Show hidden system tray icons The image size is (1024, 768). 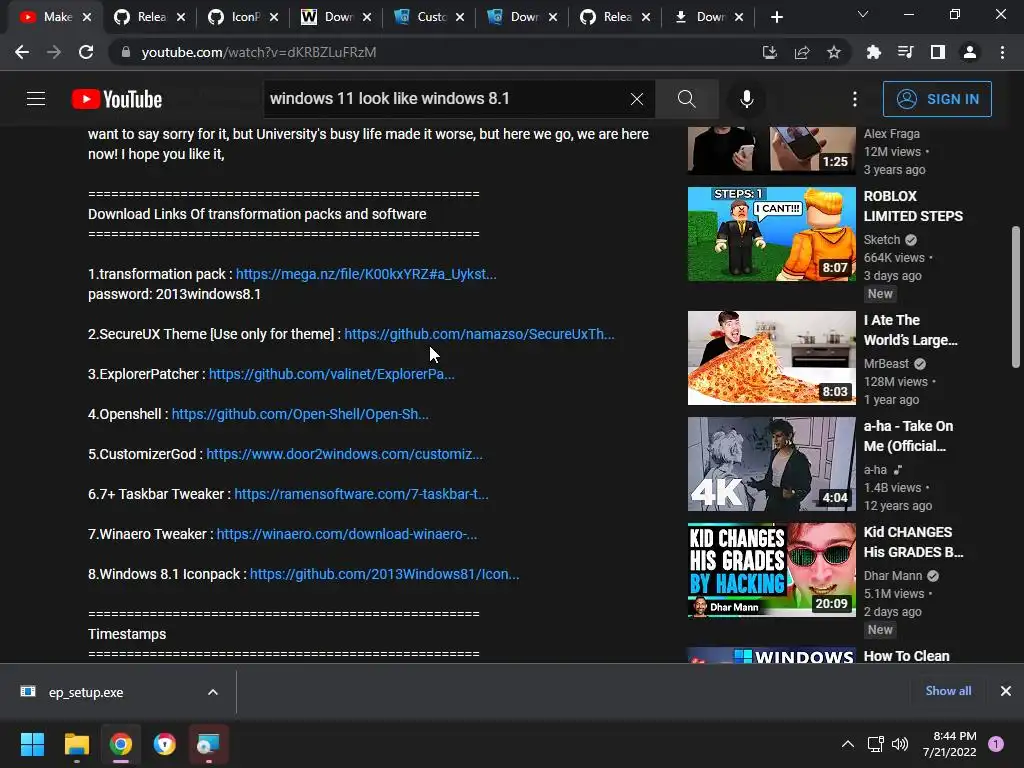coord(848,744)
